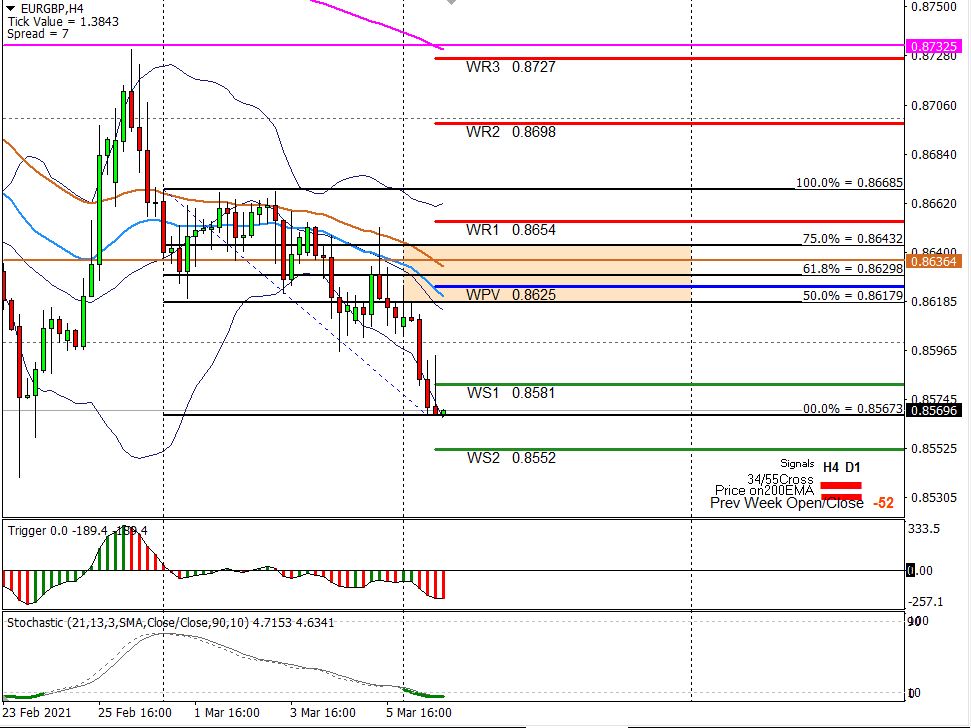Click the orange 0.86364 price tag
Viewport: 971px width, 728px height.
[934, 262]
